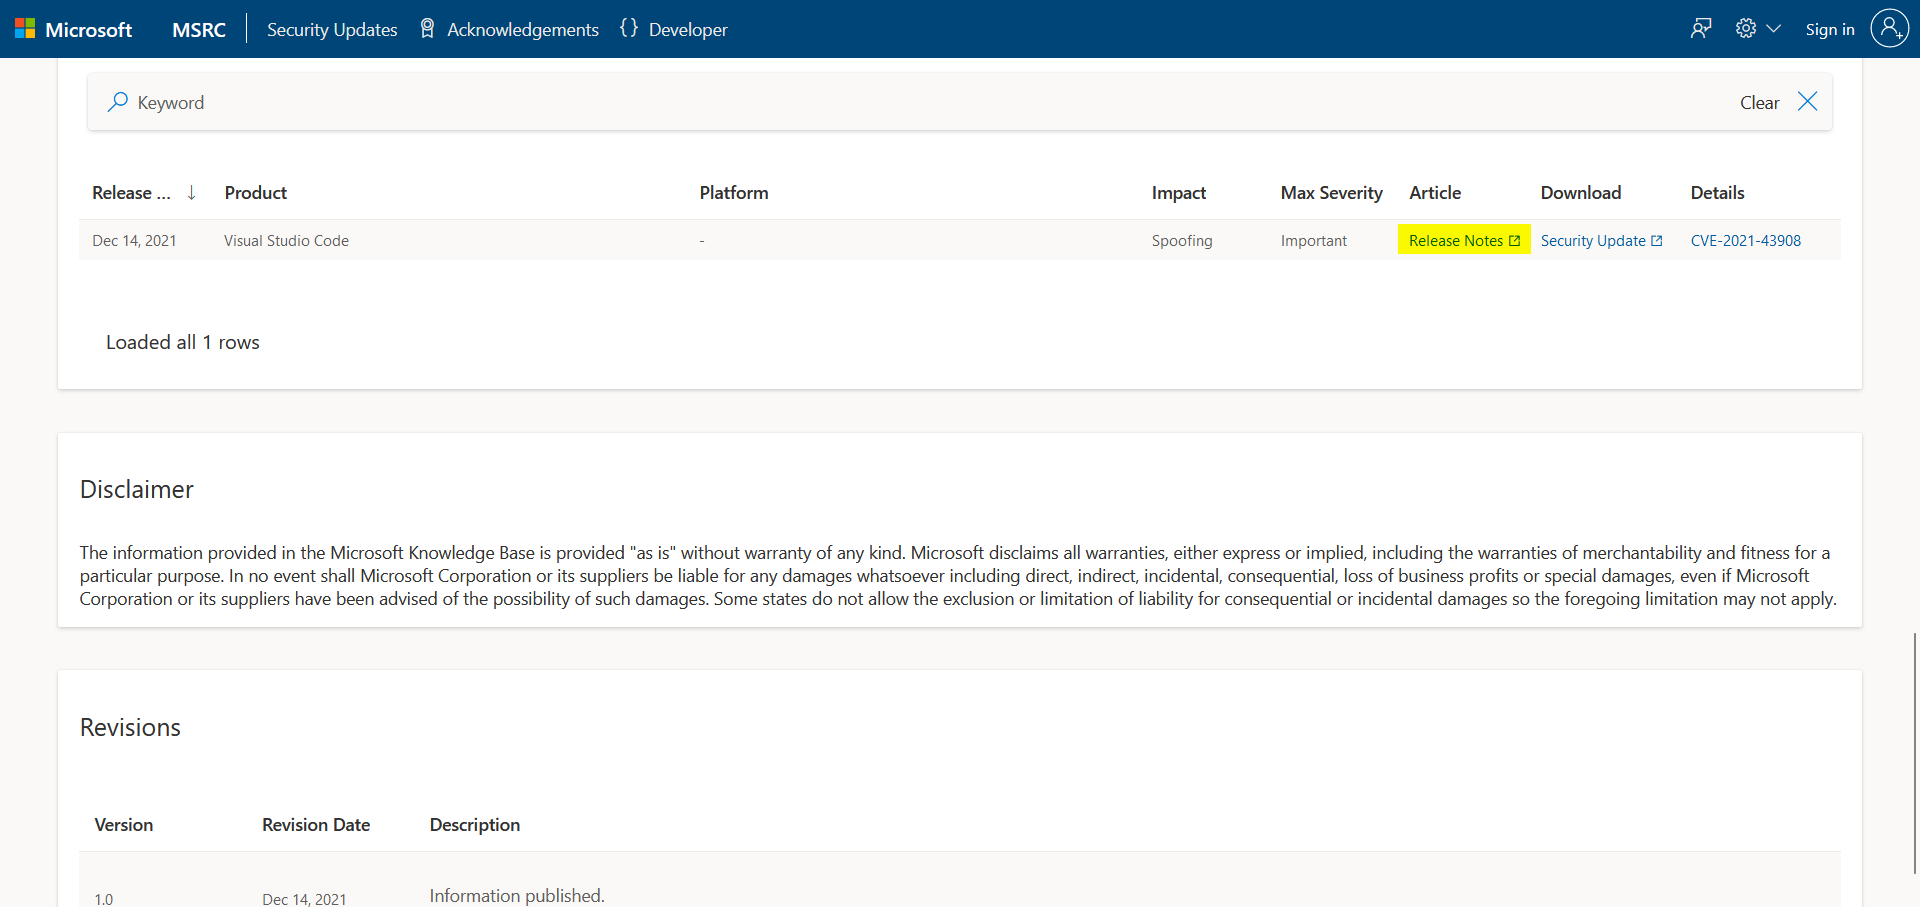Click the Description column header
The image size is (1920, 907).
[x=475, y=825]
